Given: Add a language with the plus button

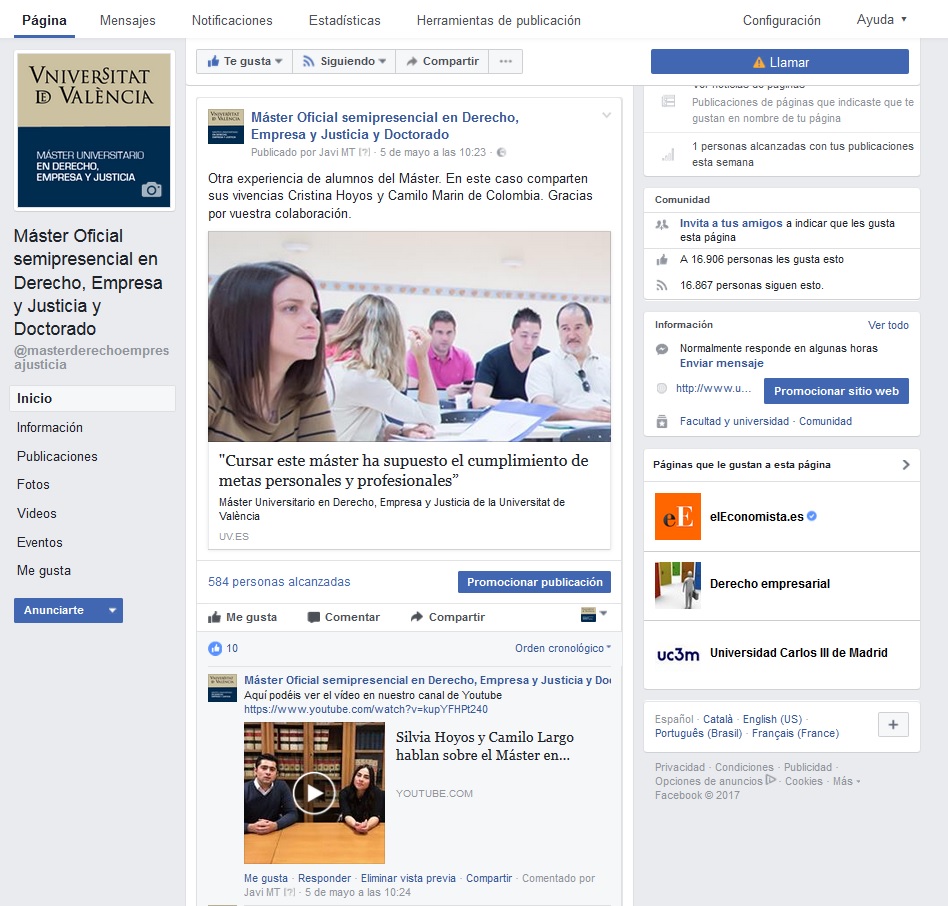Looking at the screenshot, I should (x=893, y=724).
